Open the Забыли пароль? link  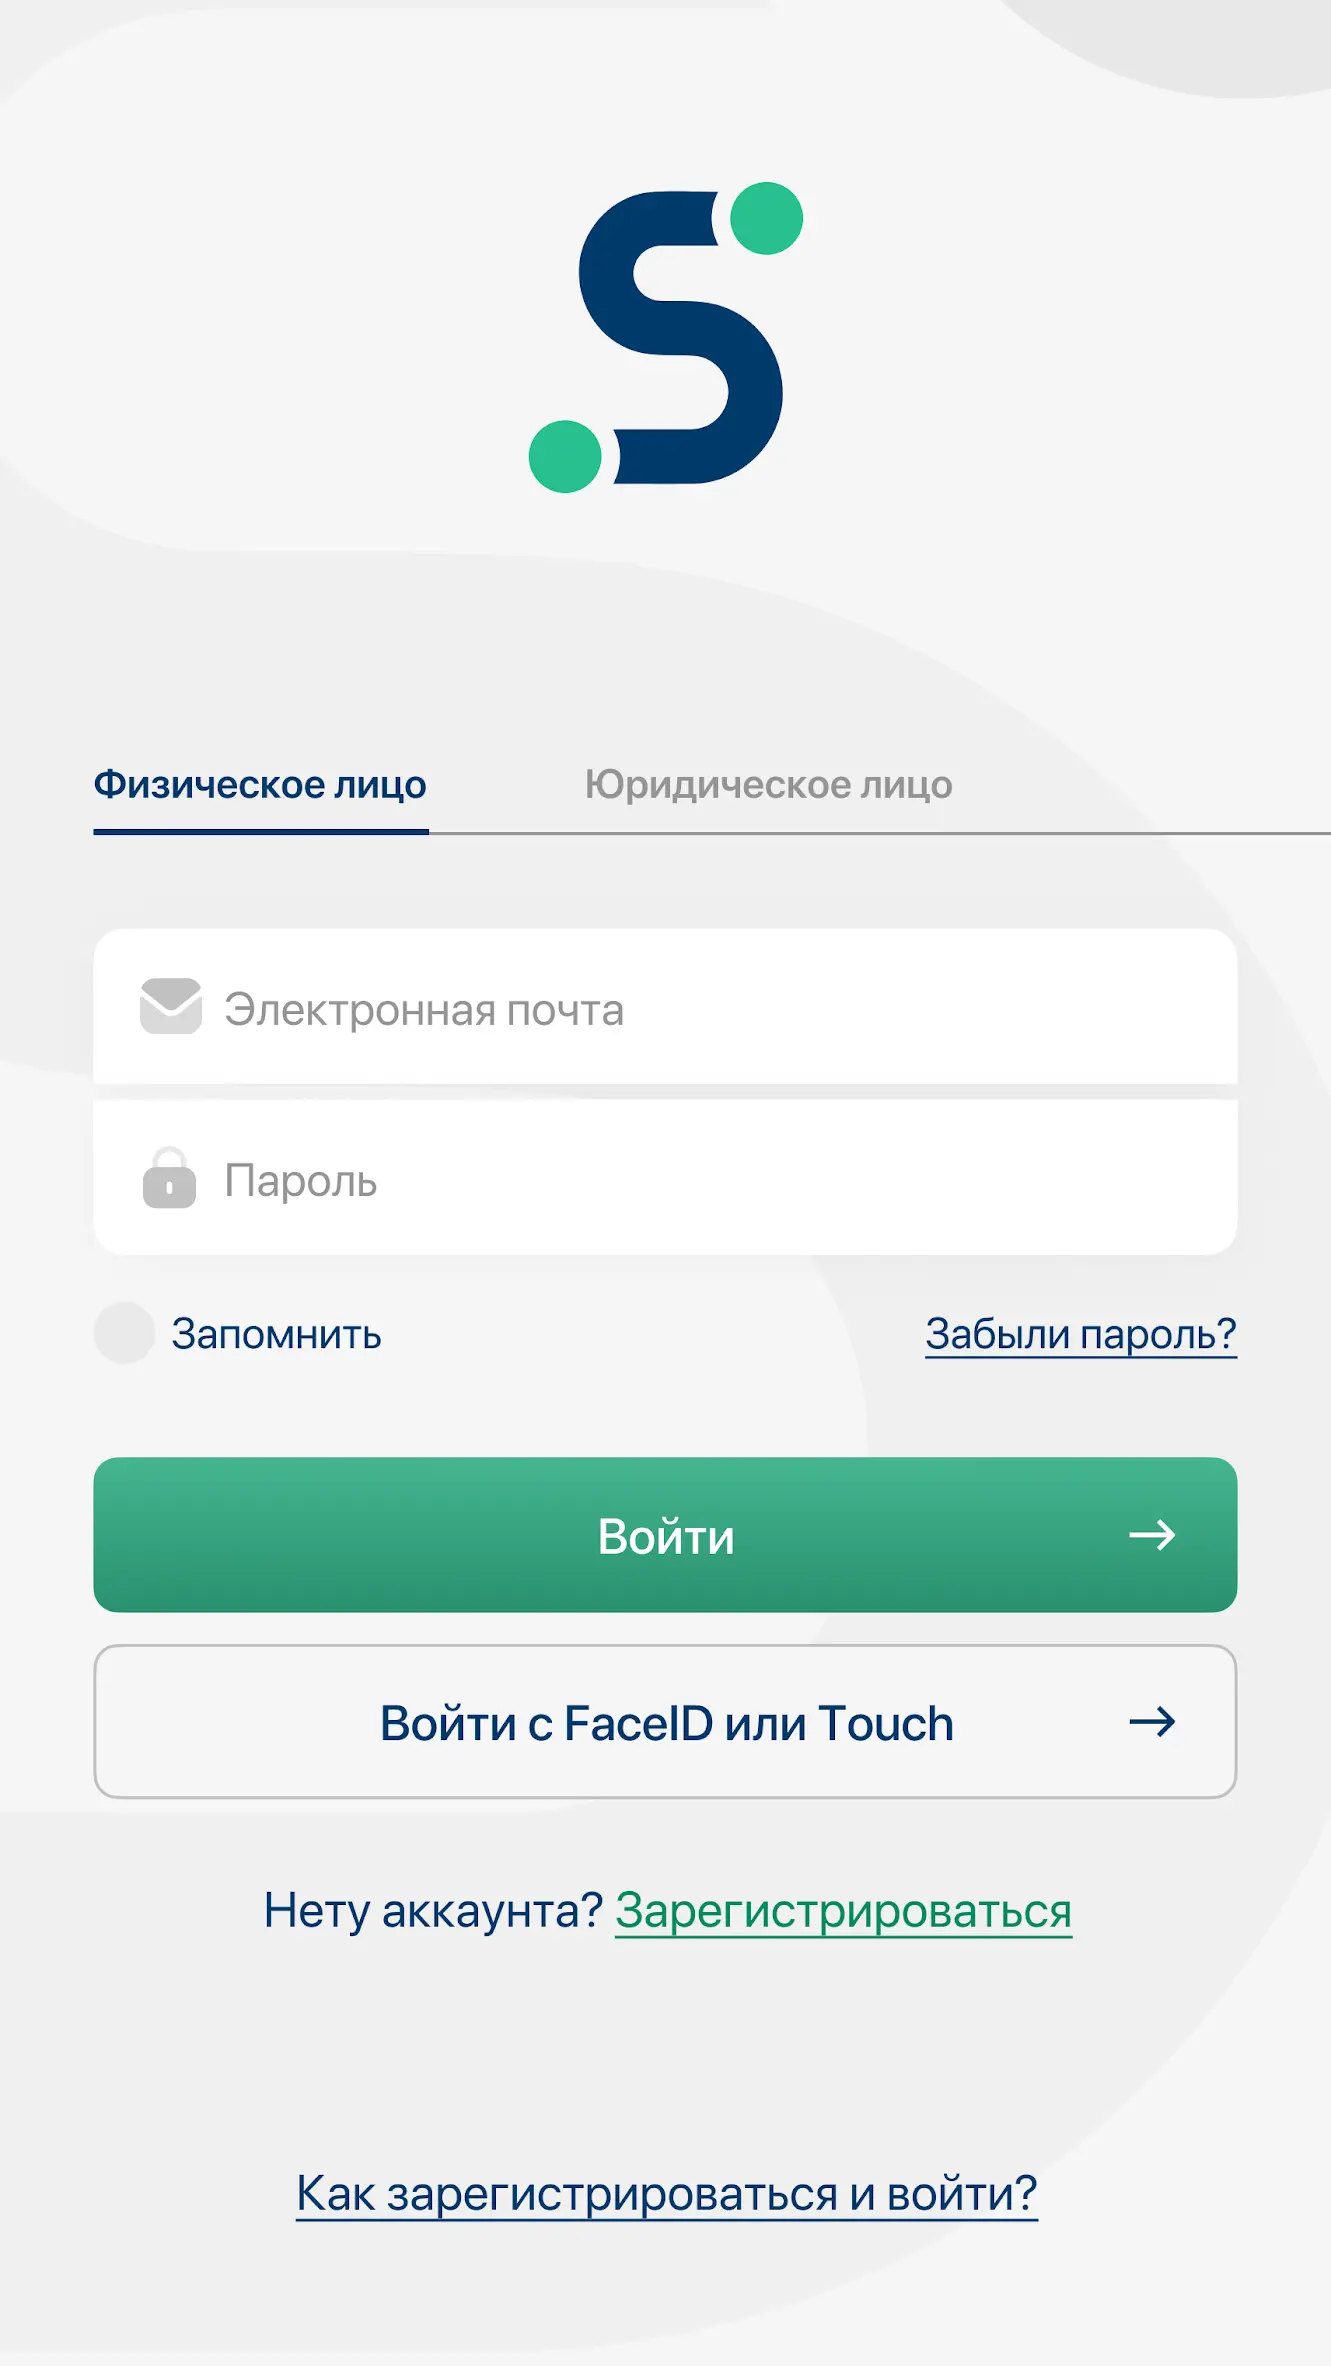tap(1081, 1334)
